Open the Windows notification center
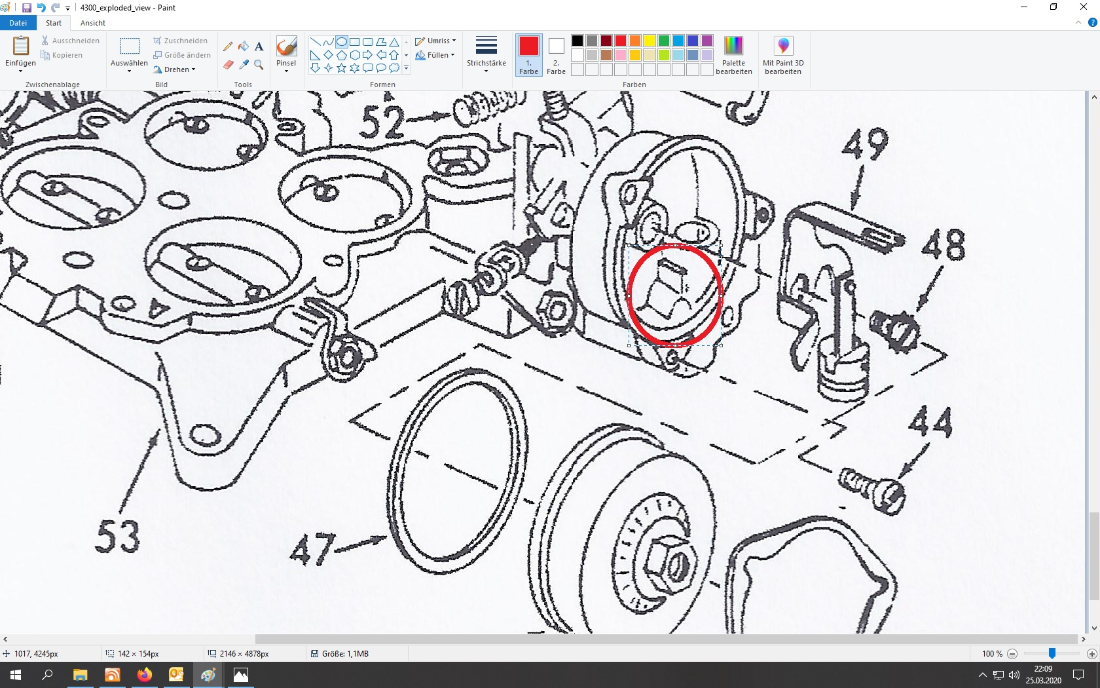This screenshot has height=688, width=1100. (1079, 675)
